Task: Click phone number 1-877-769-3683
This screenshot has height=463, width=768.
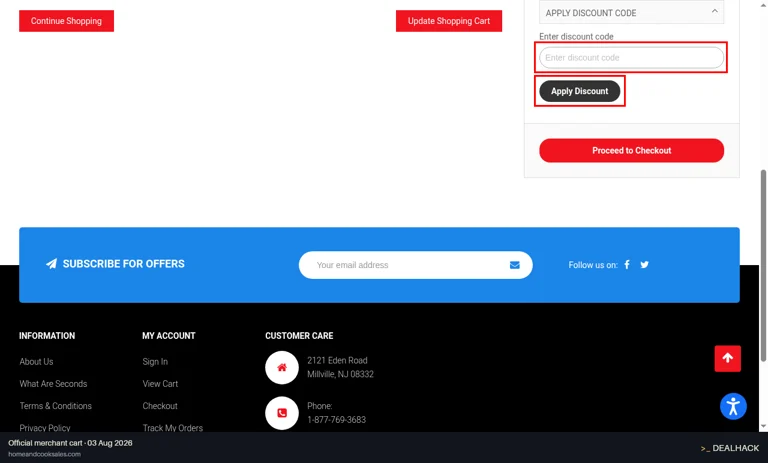Action: point(336,419)
